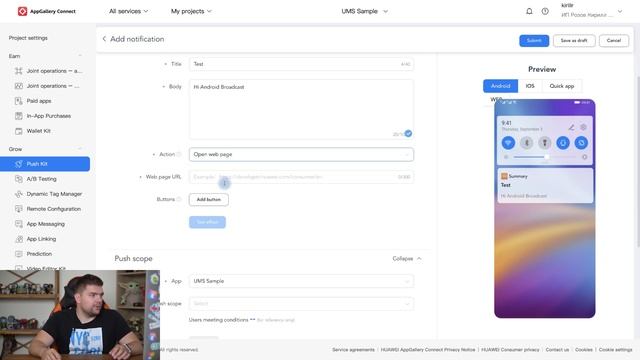640x360 pixels.
Task: Click the Remote Configuration sidebar icon
Action: (18, 209)
